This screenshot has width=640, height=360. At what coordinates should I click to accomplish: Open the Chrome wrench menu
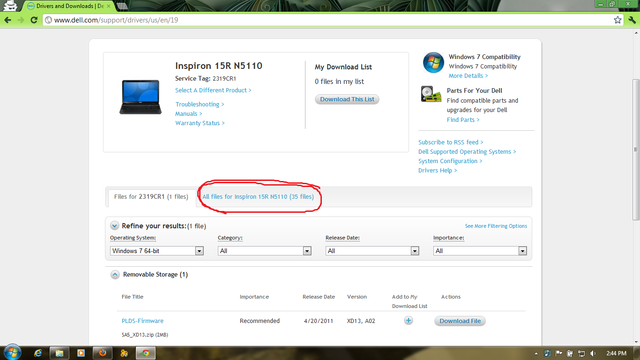pyautogui.click(x=632, y=20)
